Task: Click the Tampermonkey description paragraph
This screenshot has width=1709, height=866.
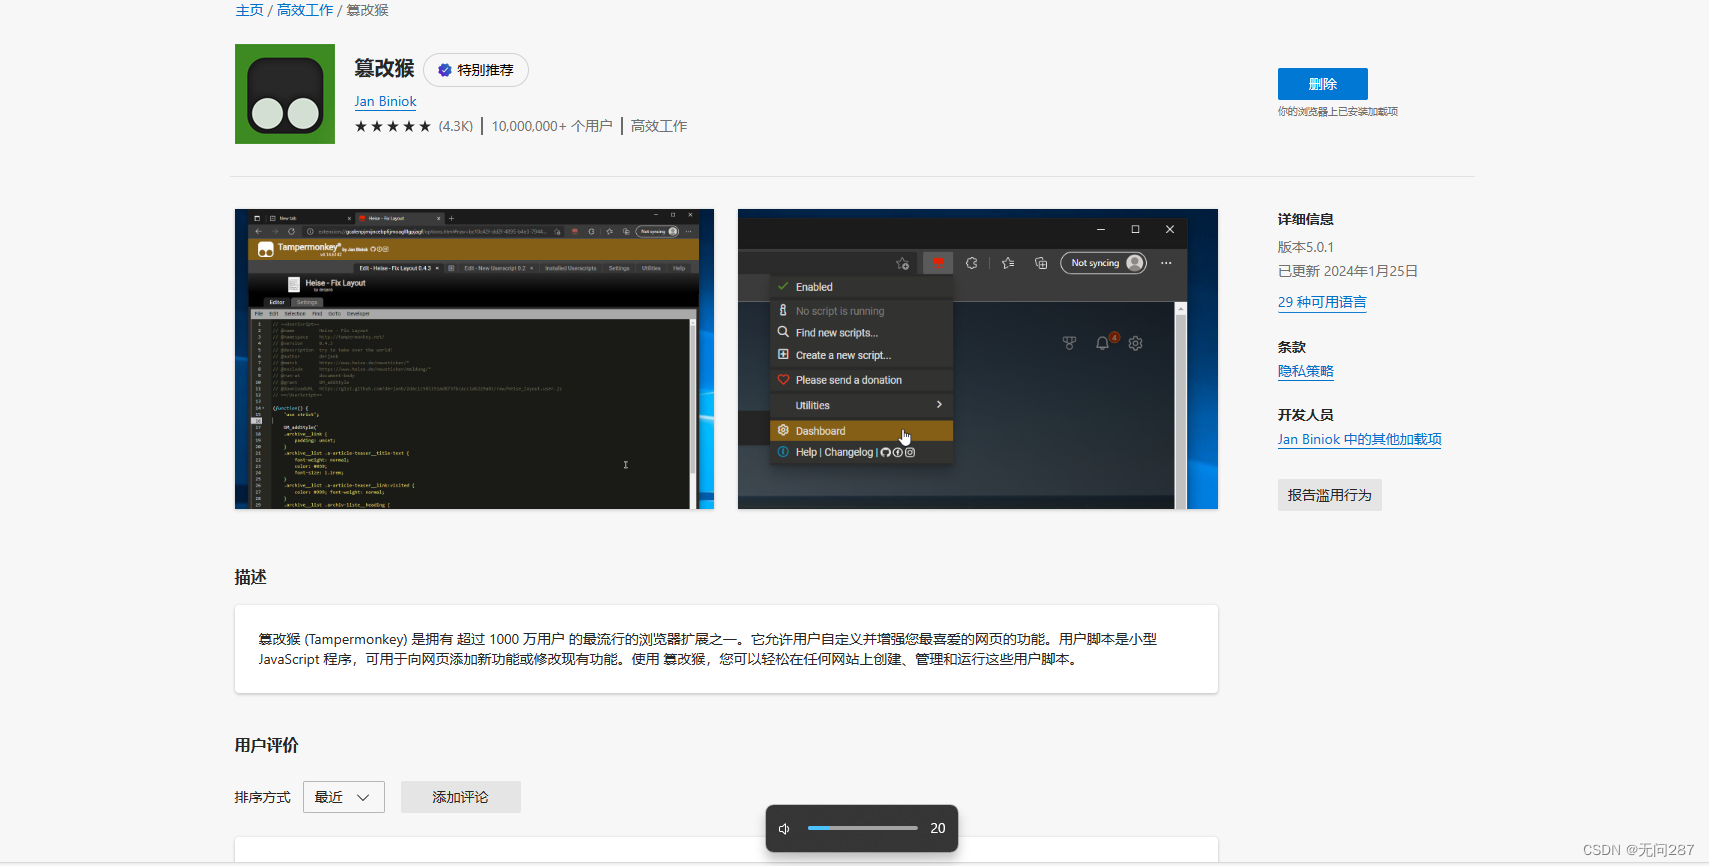Action: click(x=708, y=649)
